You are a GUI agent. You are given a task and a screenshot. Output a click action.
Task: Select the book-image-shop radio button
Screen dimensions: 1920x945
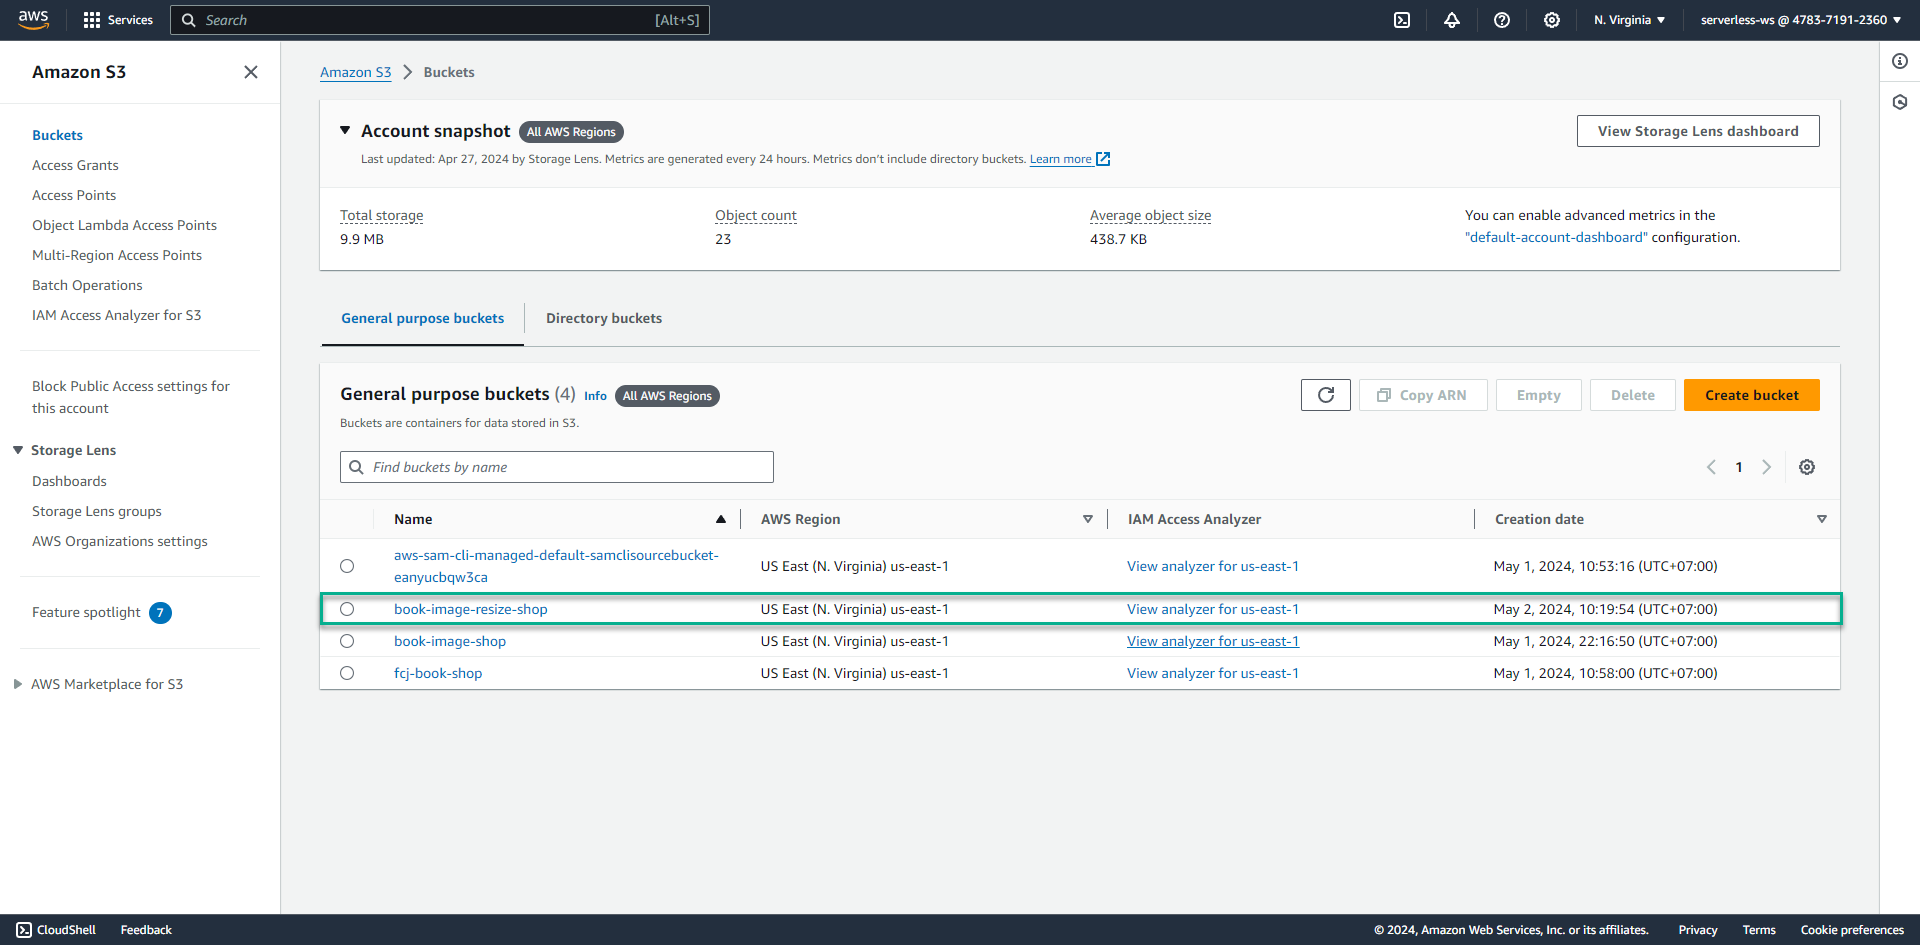pos(347,641)
